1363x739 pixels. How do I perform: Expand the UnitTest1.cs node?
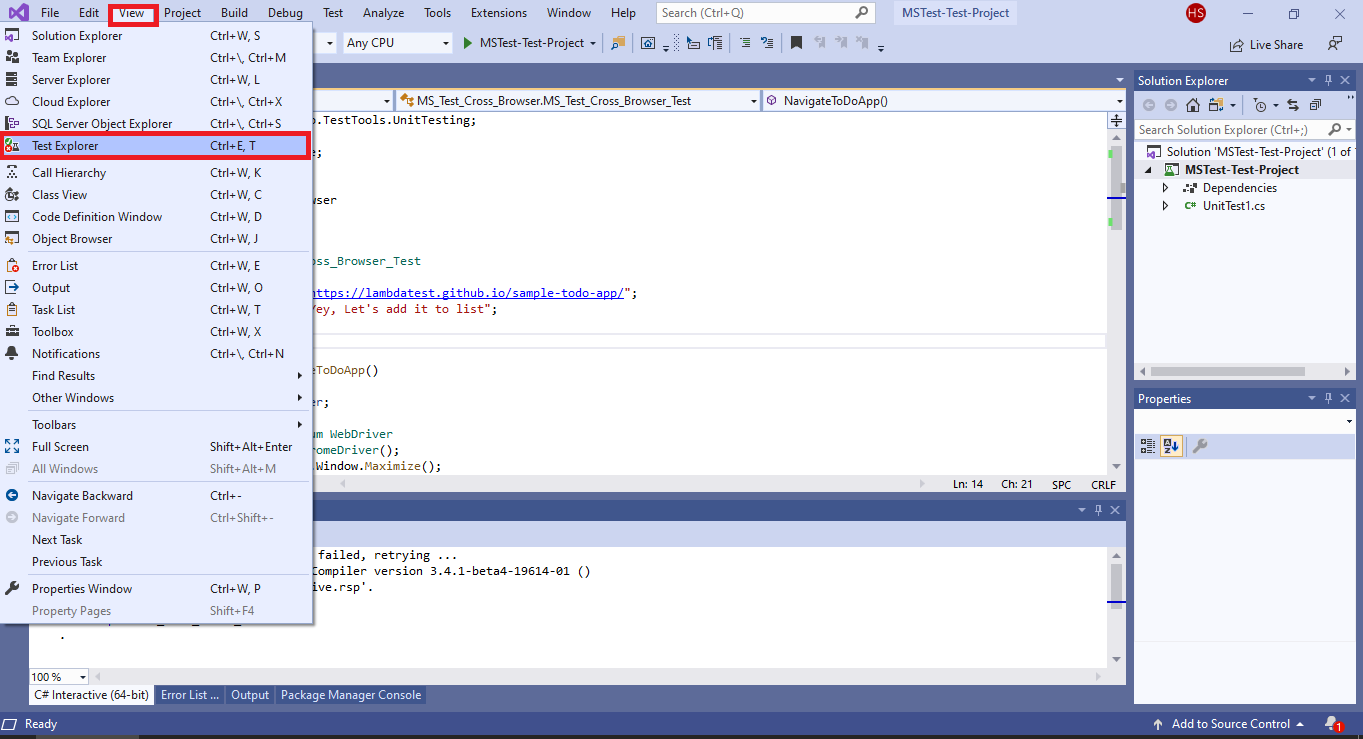(1165, 206)
